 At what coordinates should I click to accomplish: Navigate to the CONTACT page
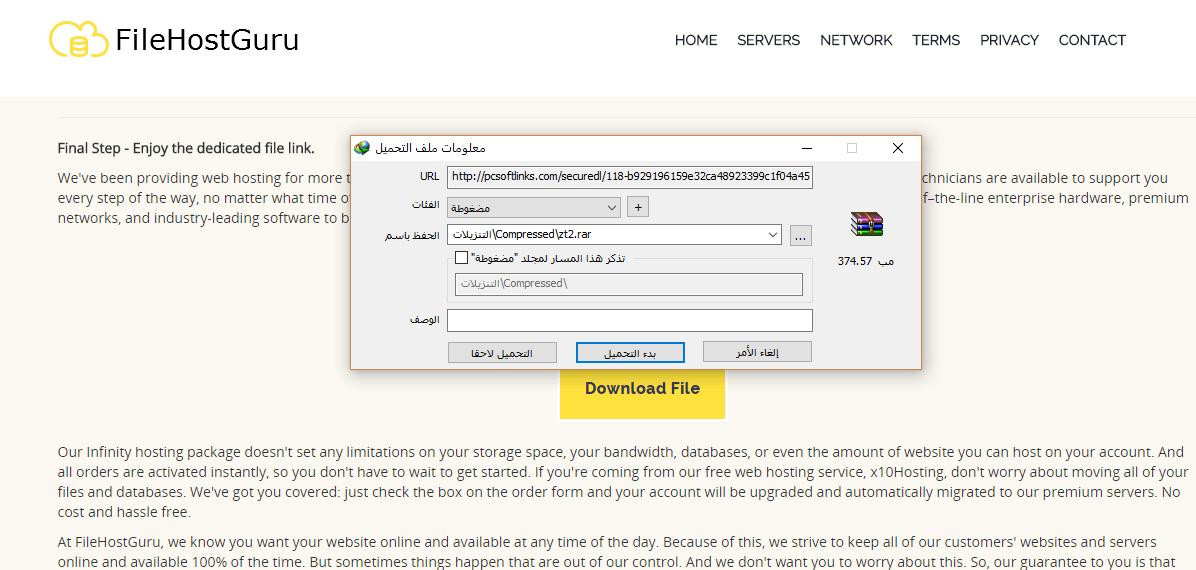(x=1092, y=40)
